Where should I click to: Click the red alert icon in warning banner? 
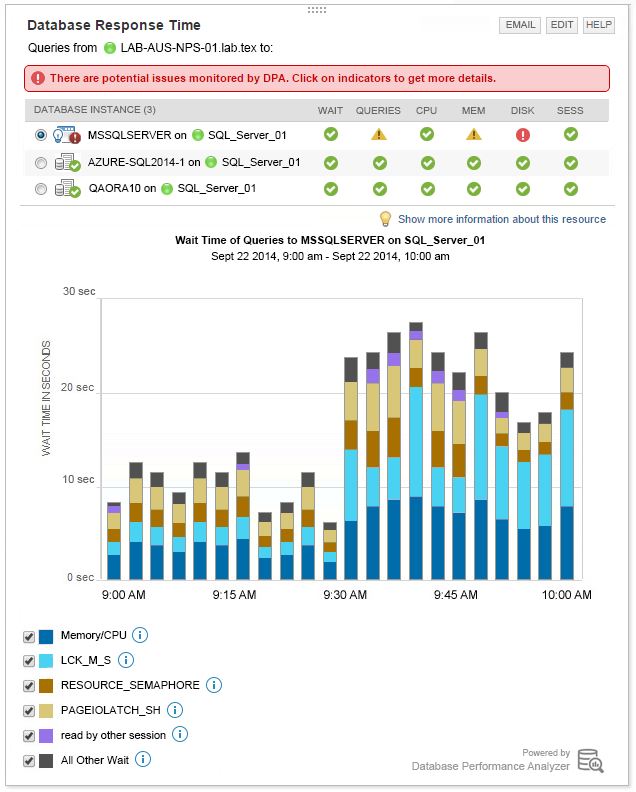(x=37, y=78)
